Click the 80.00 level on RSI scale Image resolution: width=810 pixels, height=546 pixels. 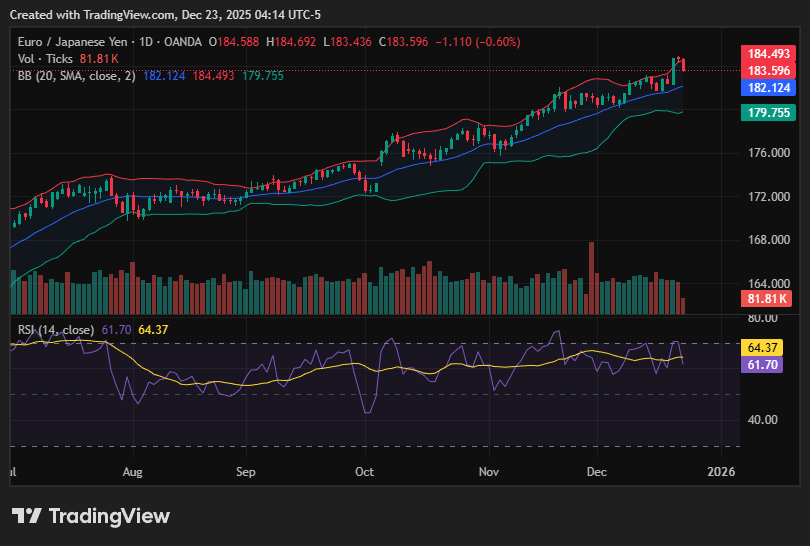(x=762, y=318)
